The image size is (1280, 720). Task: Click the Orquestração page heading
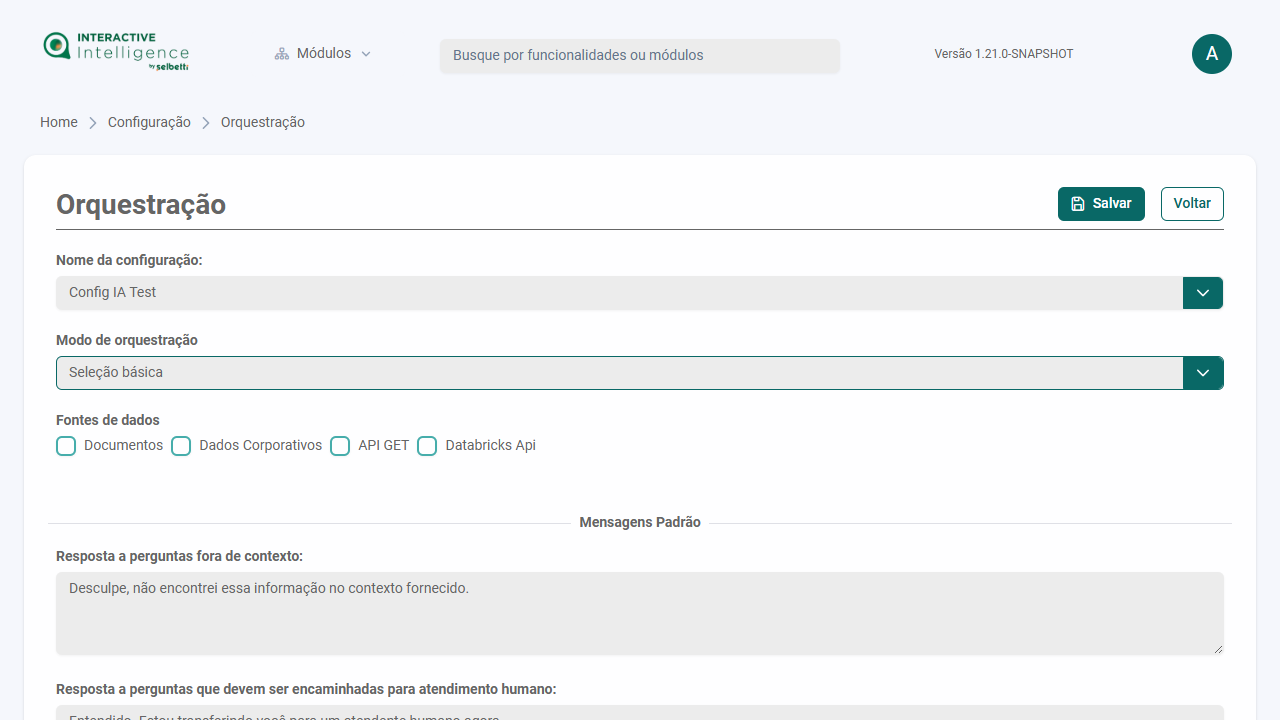[x=141, y=204]
